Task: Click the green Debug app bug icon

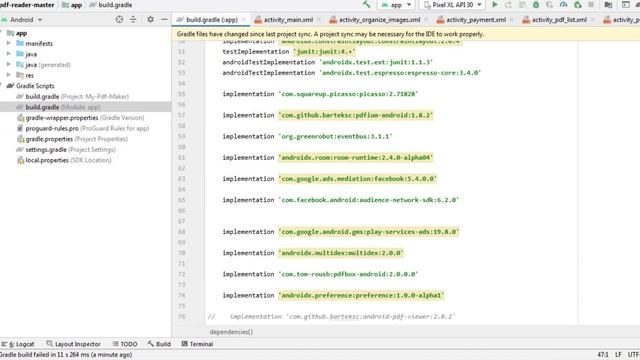Action: (x=536, y=5)
